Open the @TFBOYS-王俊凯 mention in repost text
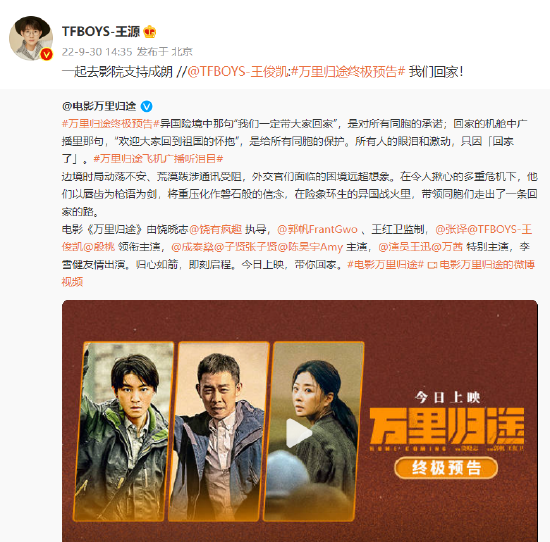Viewport: 550px width, 542px height. click(238, 72)
